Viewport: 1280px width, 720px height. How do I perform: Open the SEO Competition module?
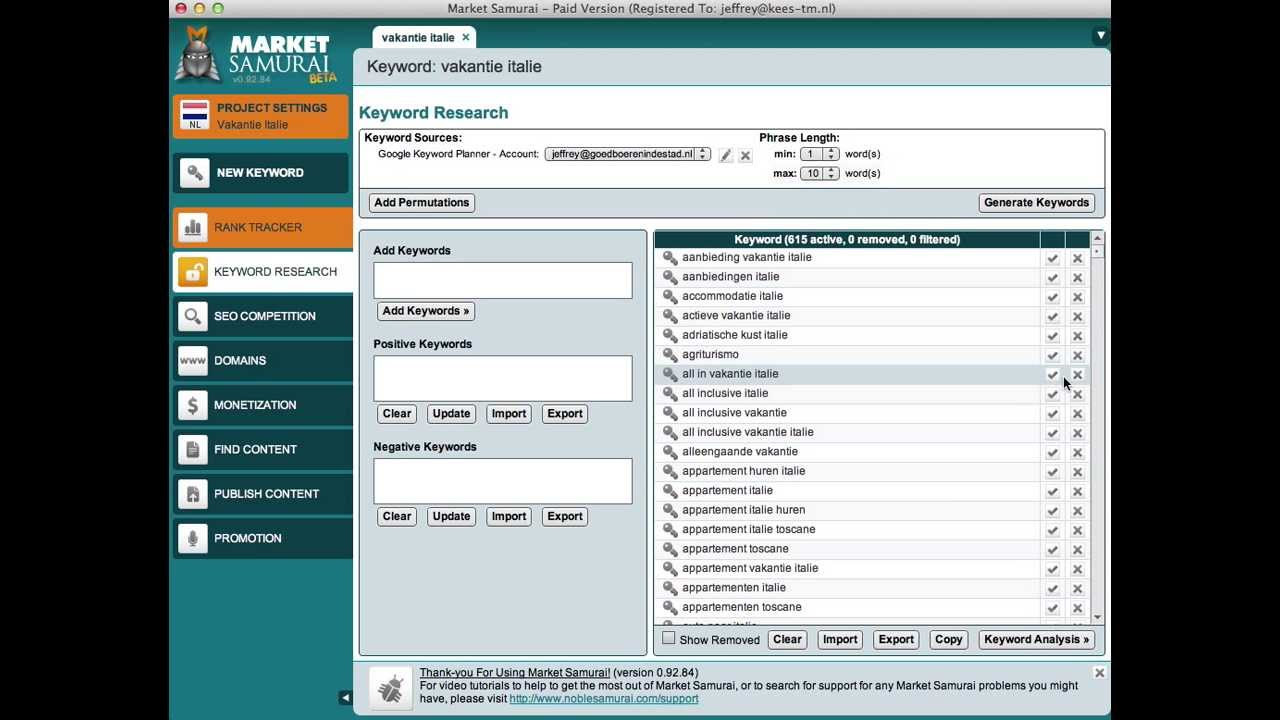pos(262,316)
